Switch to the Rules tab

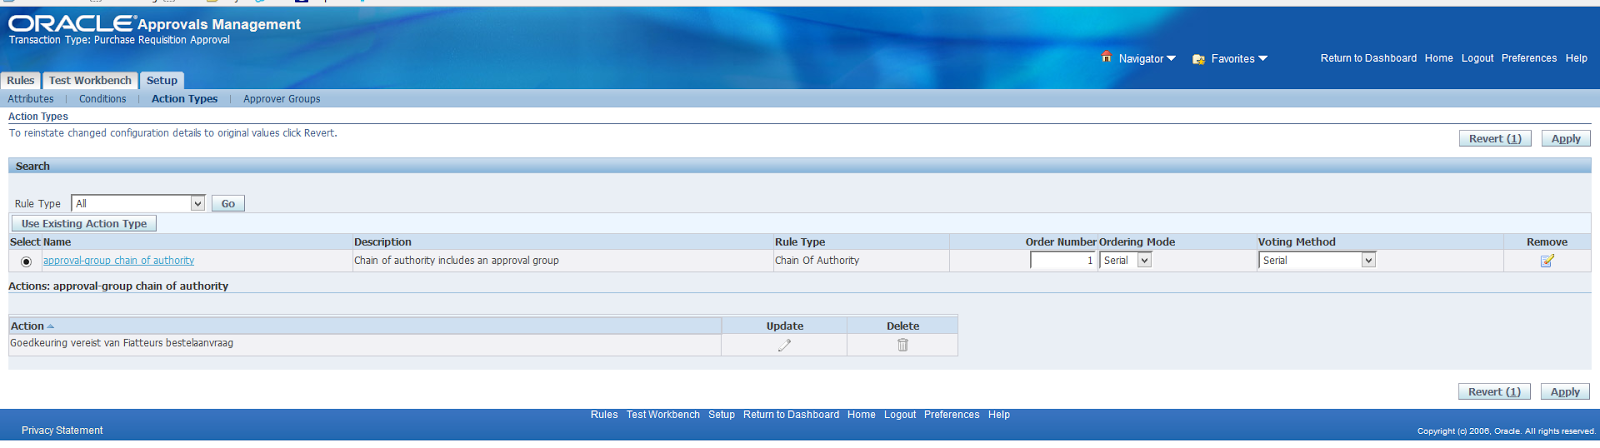(x=20, y=81)
